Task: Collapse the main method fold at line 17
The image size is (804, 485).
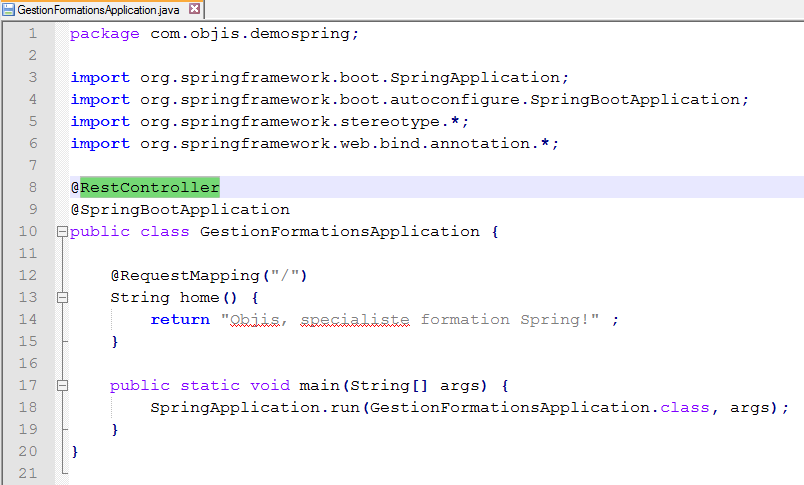Action: point(62,386)
